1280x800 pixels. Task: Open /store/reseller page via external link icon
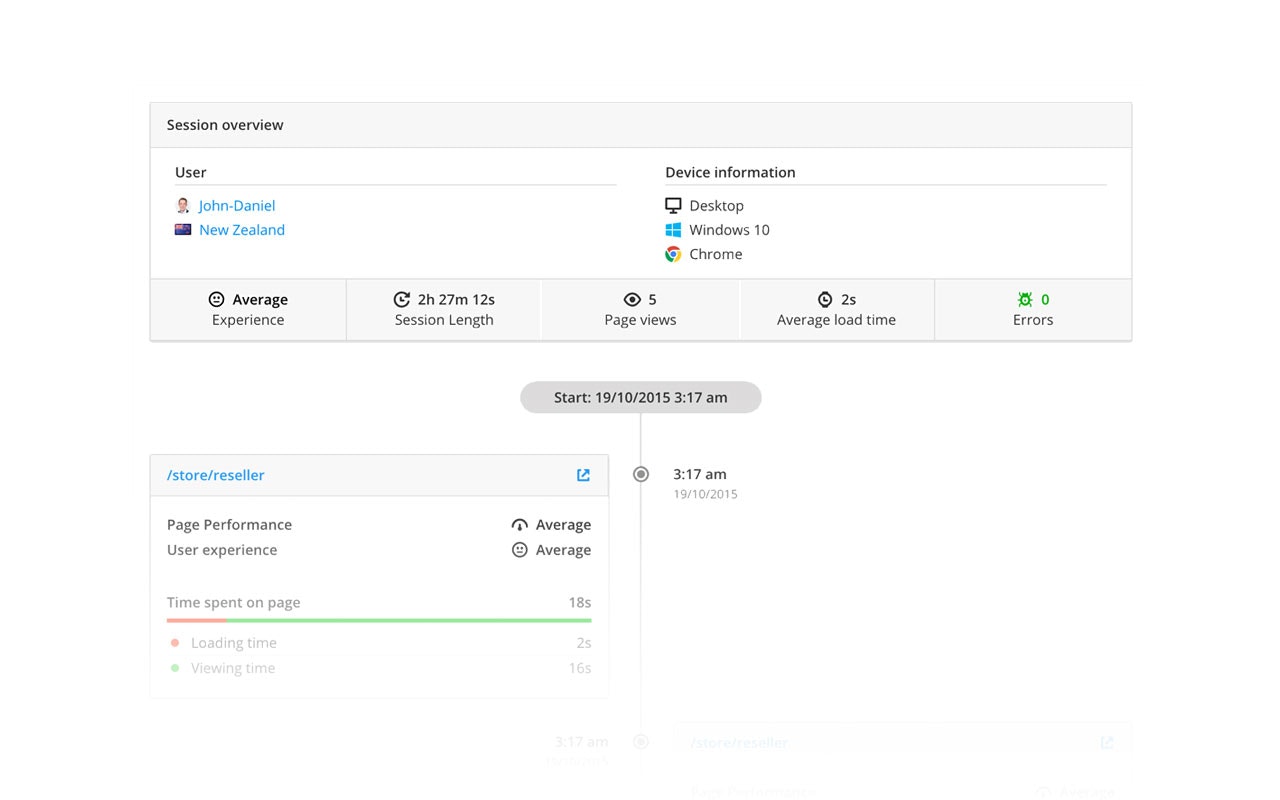(583, 475)
